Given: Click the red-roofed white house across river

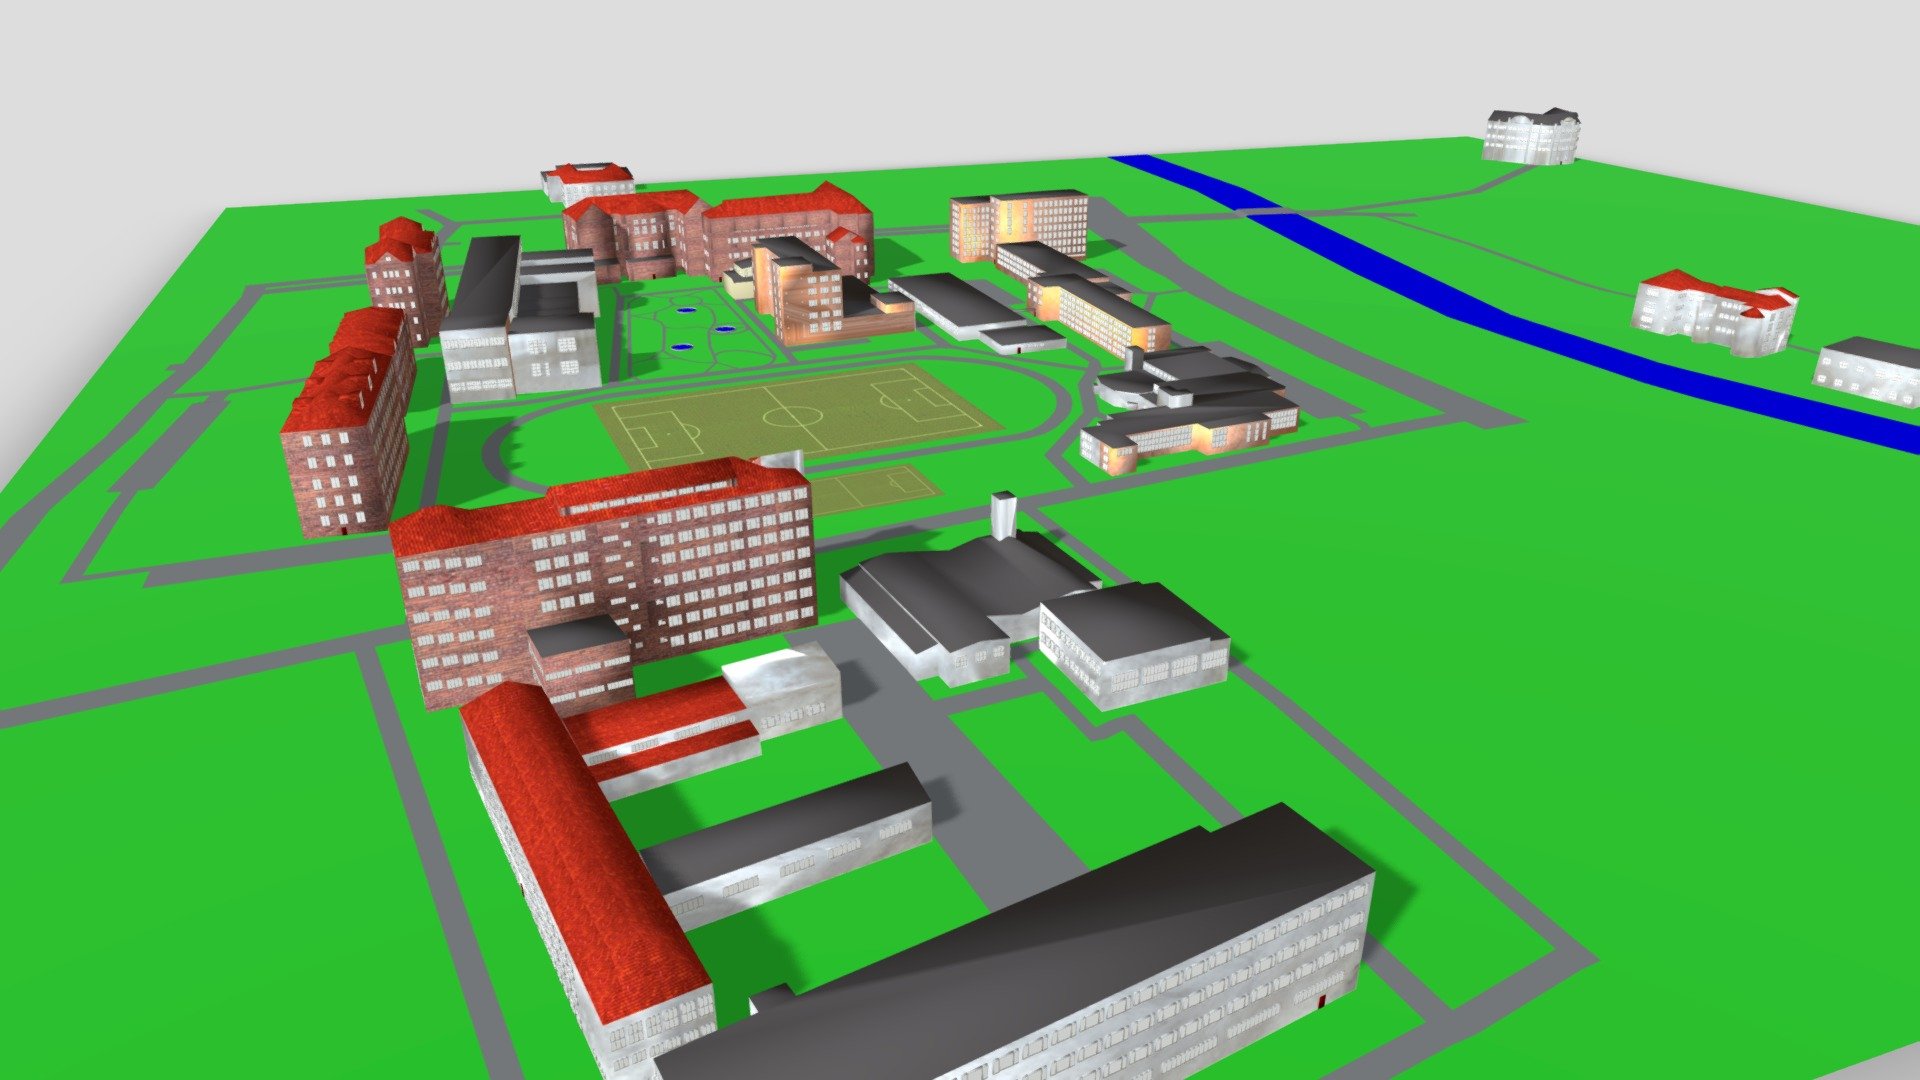Looking at the screenshot, I should pos(1713,311).
